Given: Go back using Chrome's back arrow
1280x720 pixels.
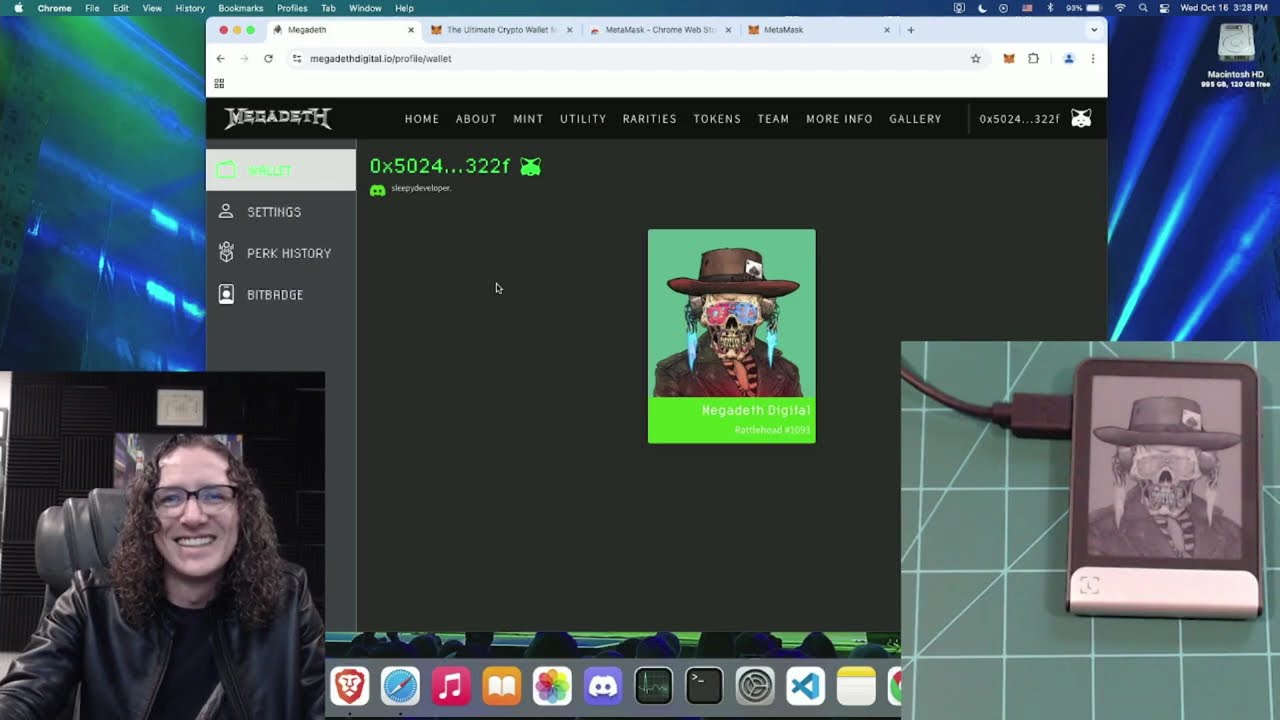Looking at the screenshot, I should pyautogui.click(x=221, y=59).
